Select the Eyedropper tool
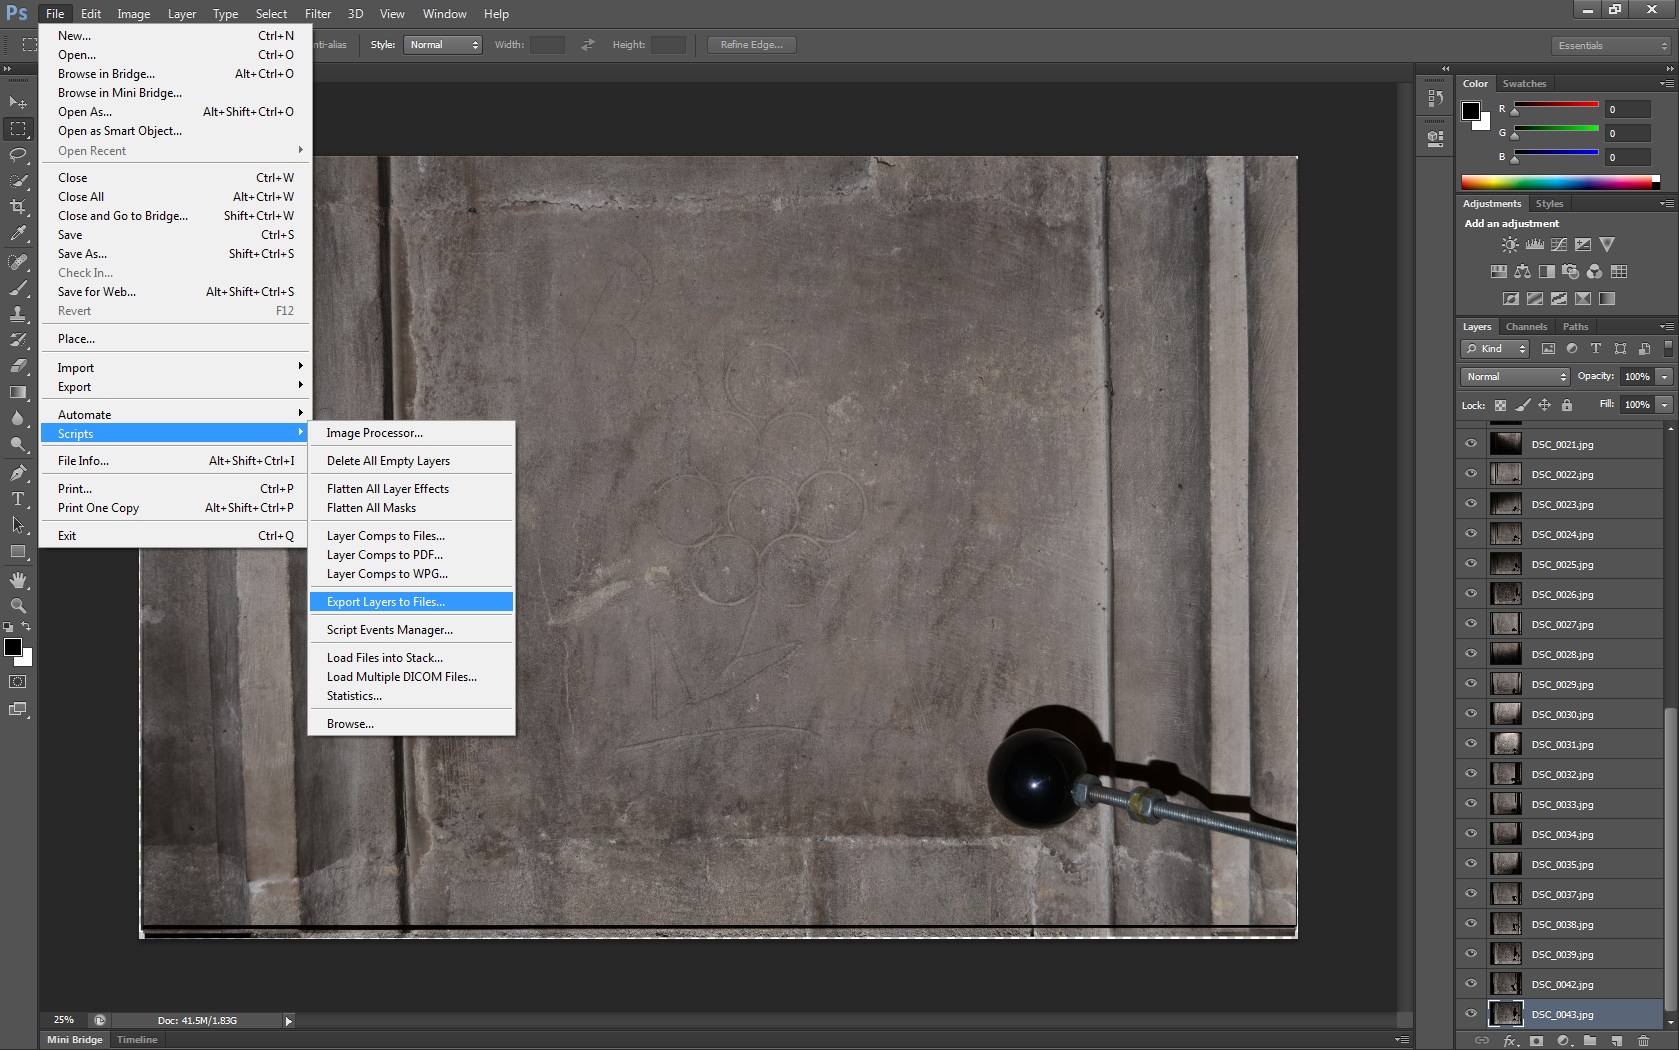Screen dimensions: 1679x1050 click(18, 234)
